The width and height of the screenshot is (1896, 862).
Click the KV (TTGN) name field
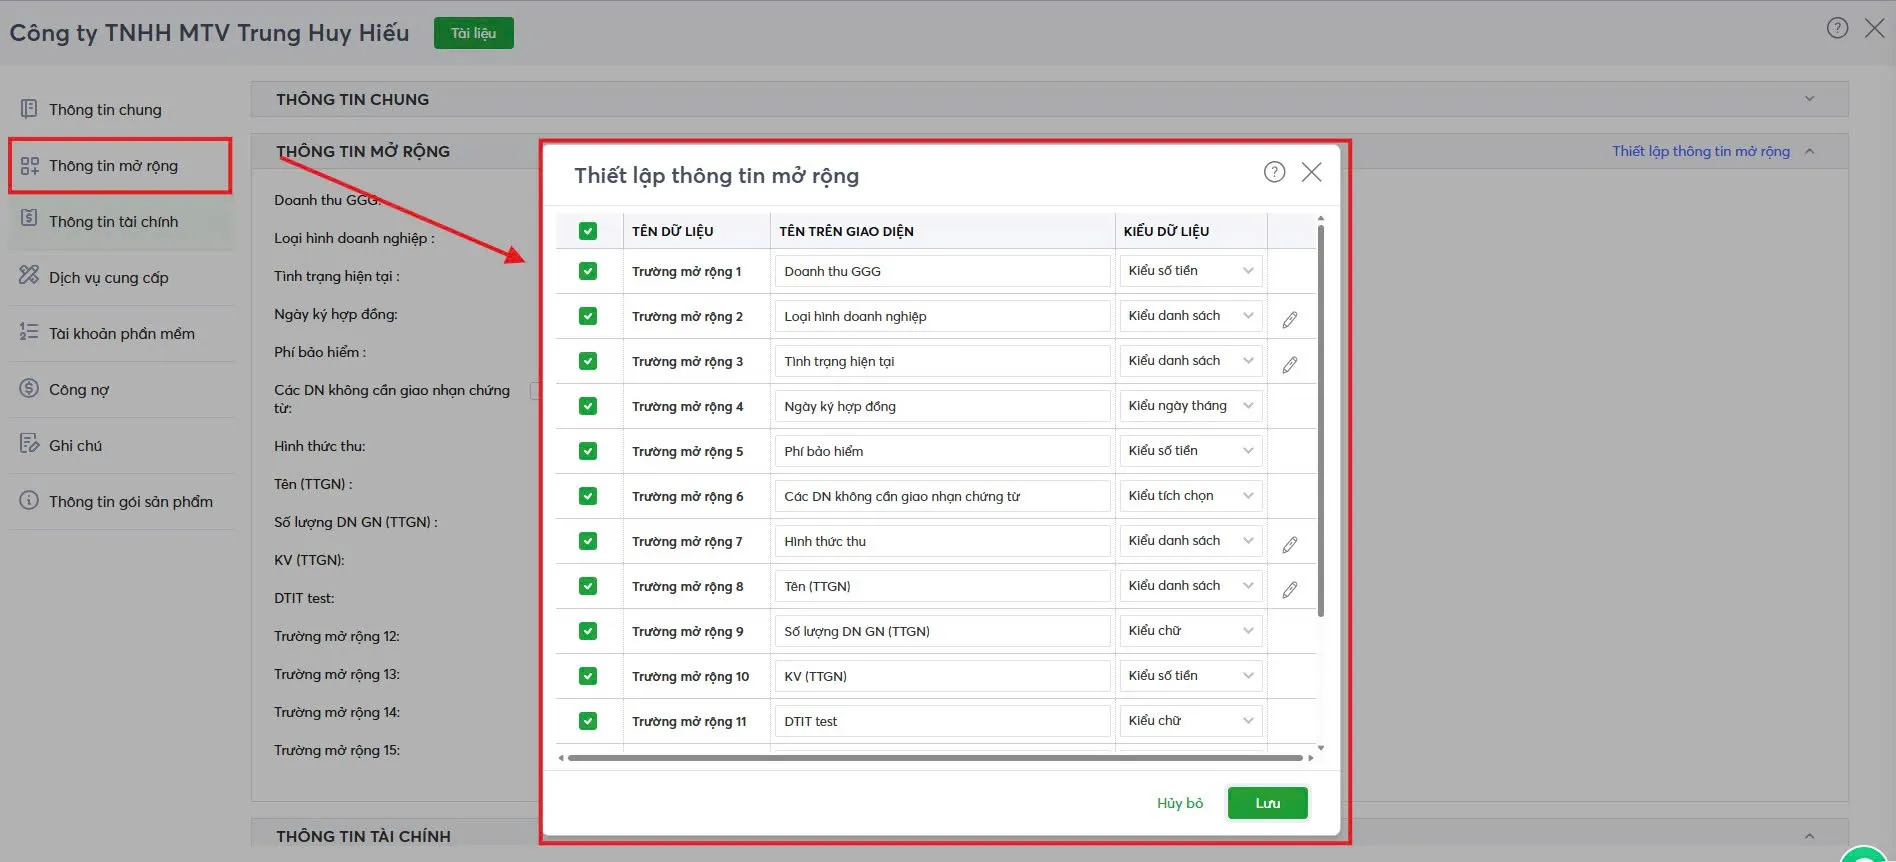(942, 676)
